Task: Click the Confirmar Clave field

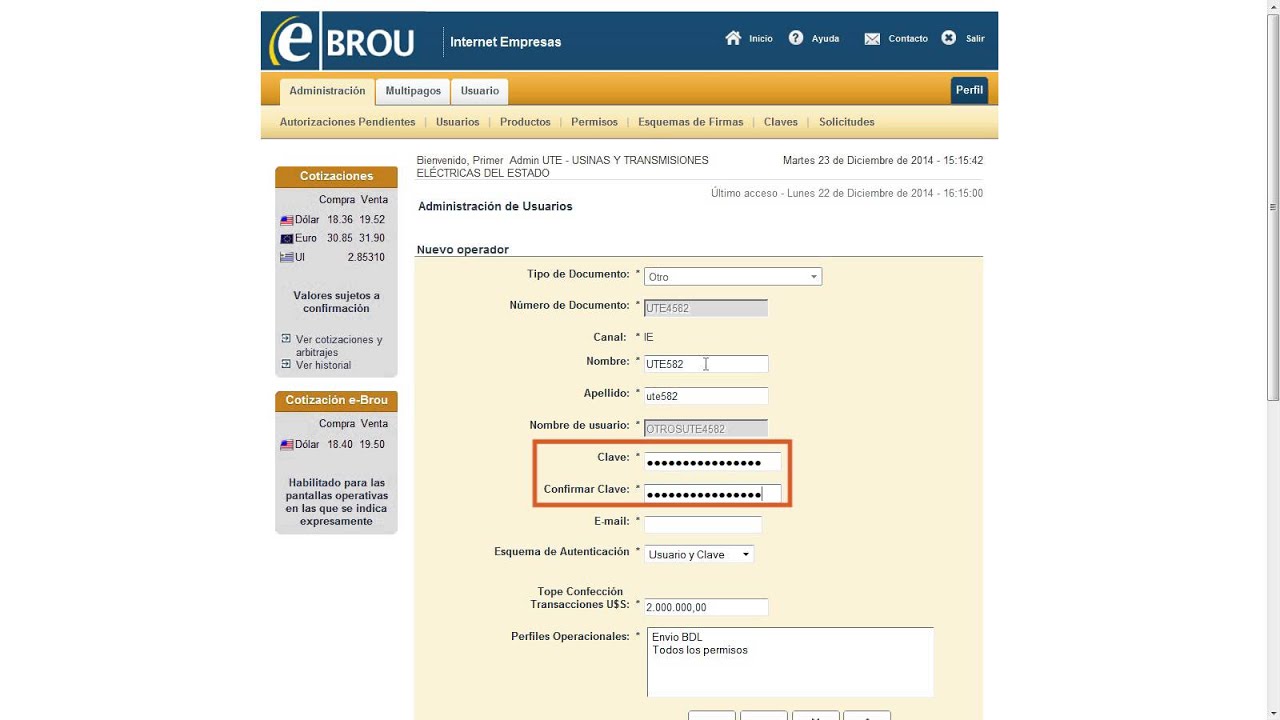Action: 712,494
